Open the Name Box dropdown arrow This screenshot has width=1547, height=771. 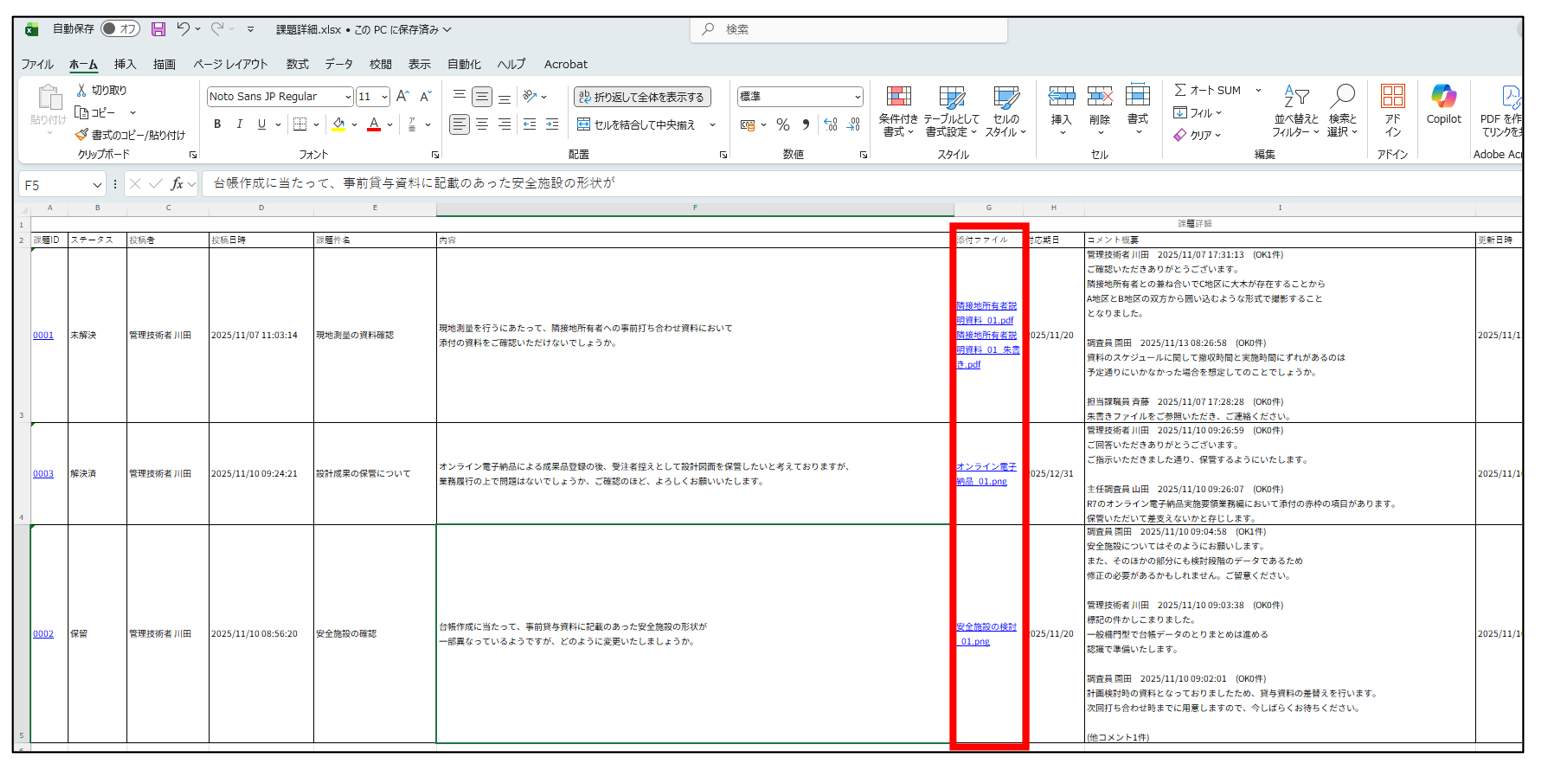[x=98, y=185]
